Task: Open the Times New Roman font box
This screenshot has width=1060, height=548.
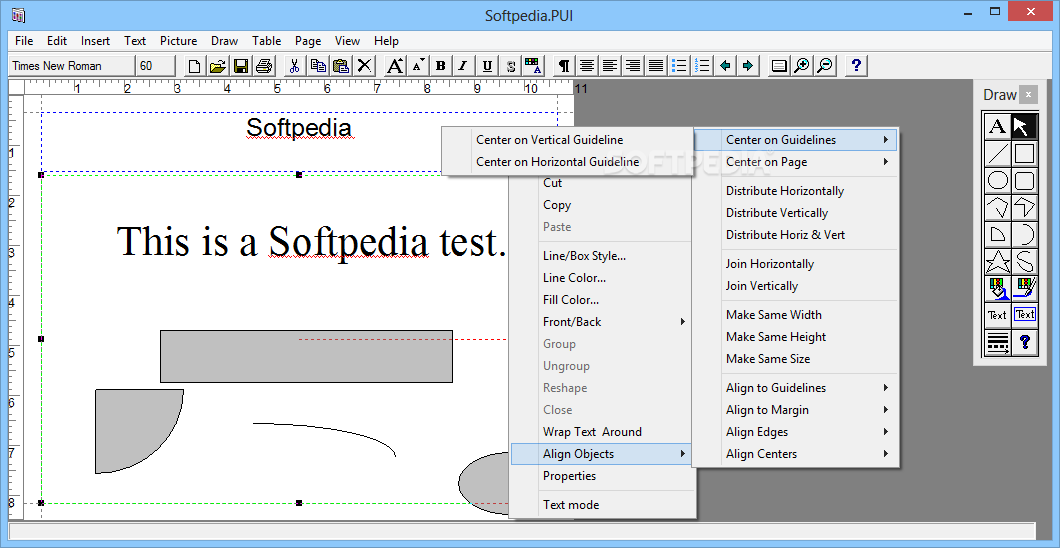Action: (72, 66)
